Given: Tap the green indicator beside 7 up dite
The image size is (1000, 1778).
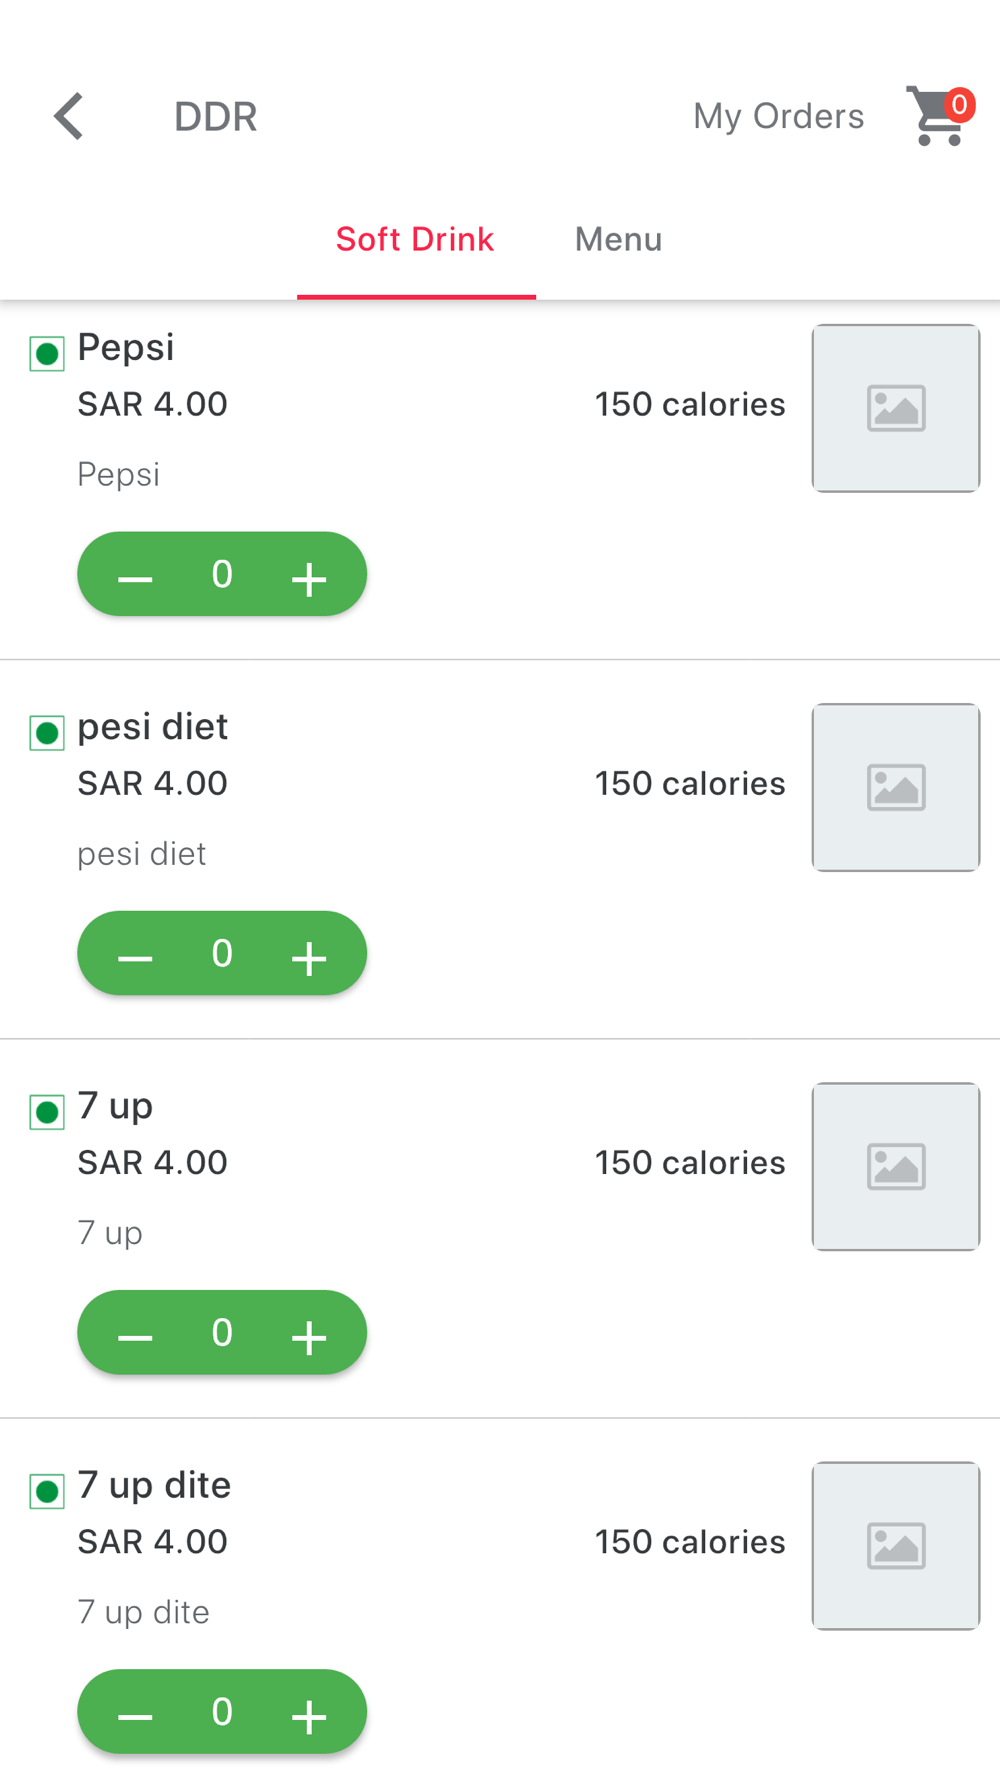Looking at the screenshot, I should point(47,1491).
